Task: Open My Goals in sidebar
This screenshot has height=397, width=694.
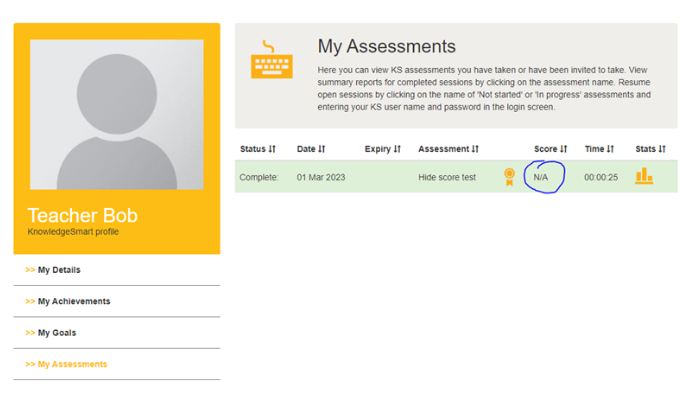Action: click(57, 333)
